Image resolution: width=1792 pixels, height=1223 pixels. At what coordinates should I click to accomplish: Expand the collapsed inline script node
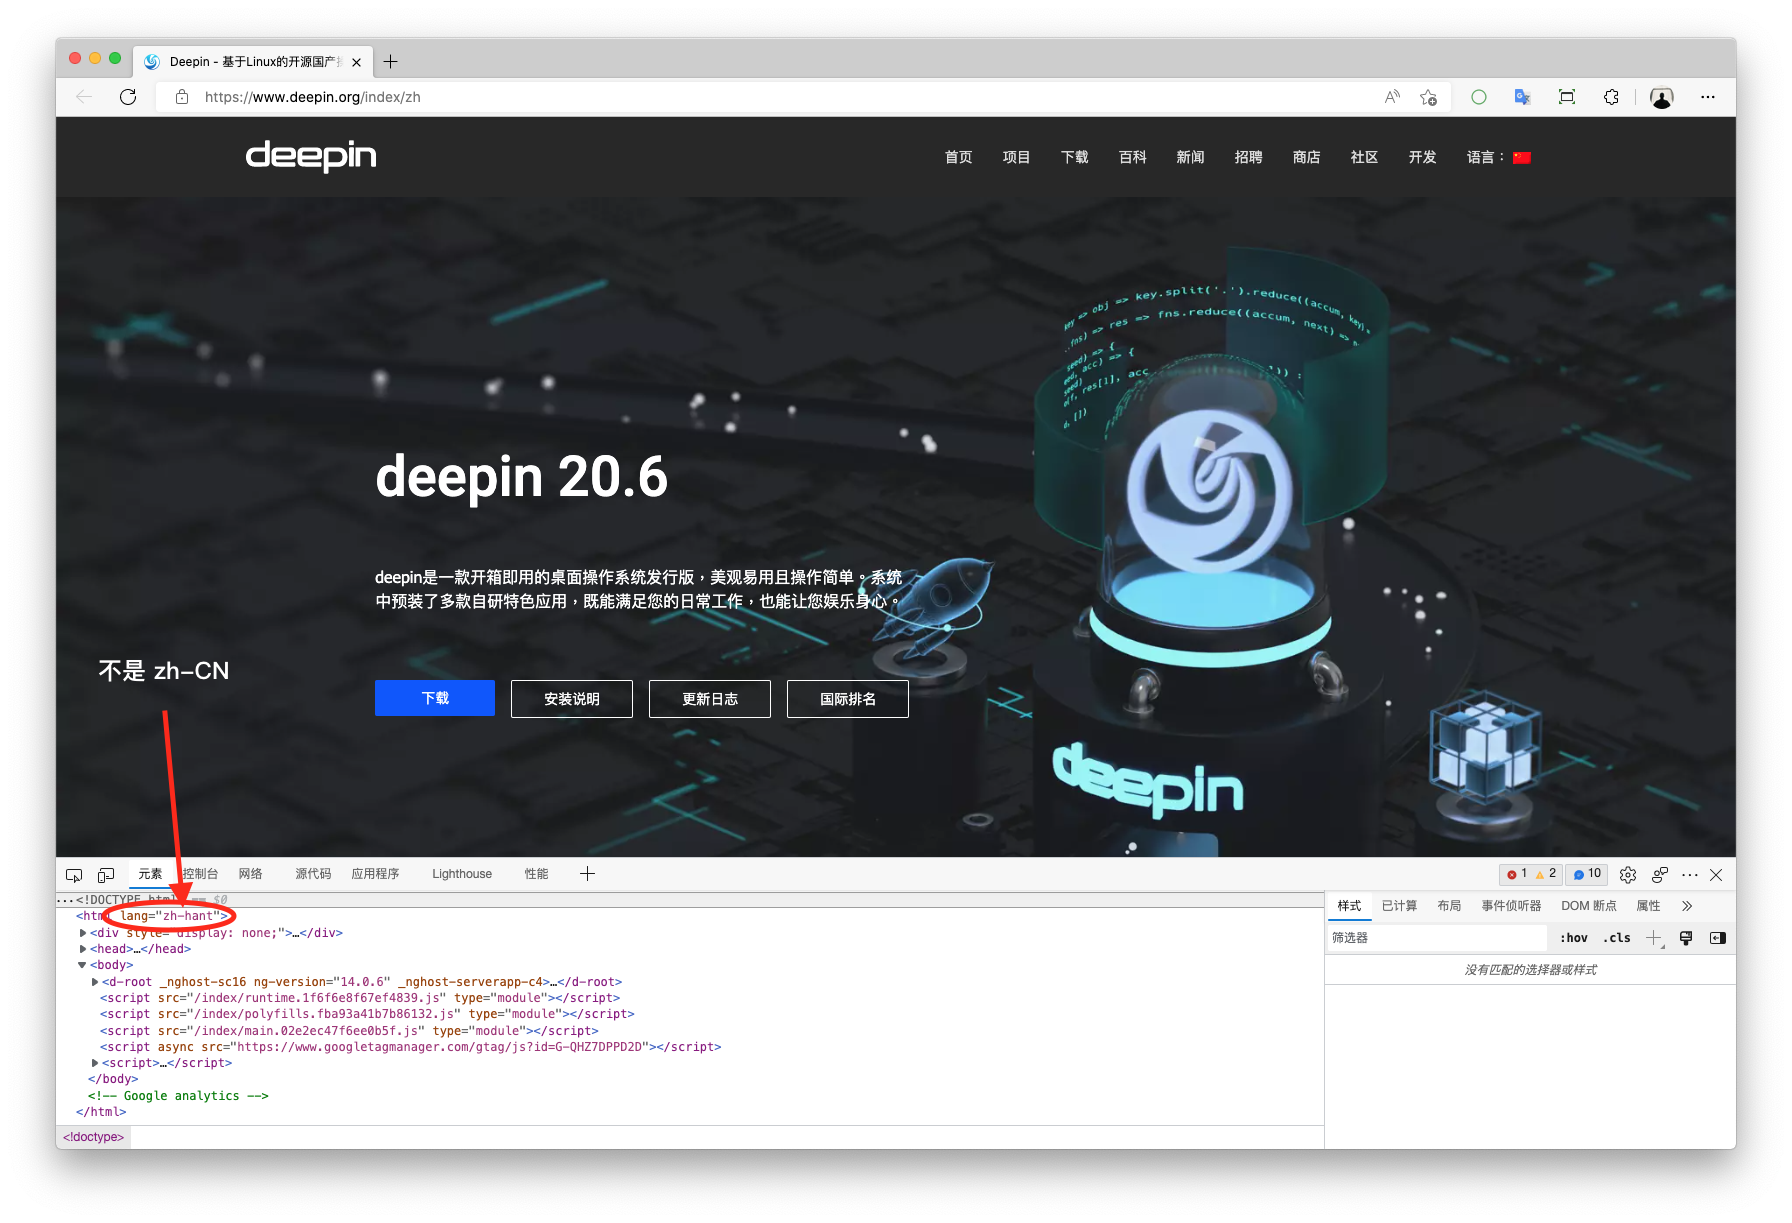tap(95, 1063)
